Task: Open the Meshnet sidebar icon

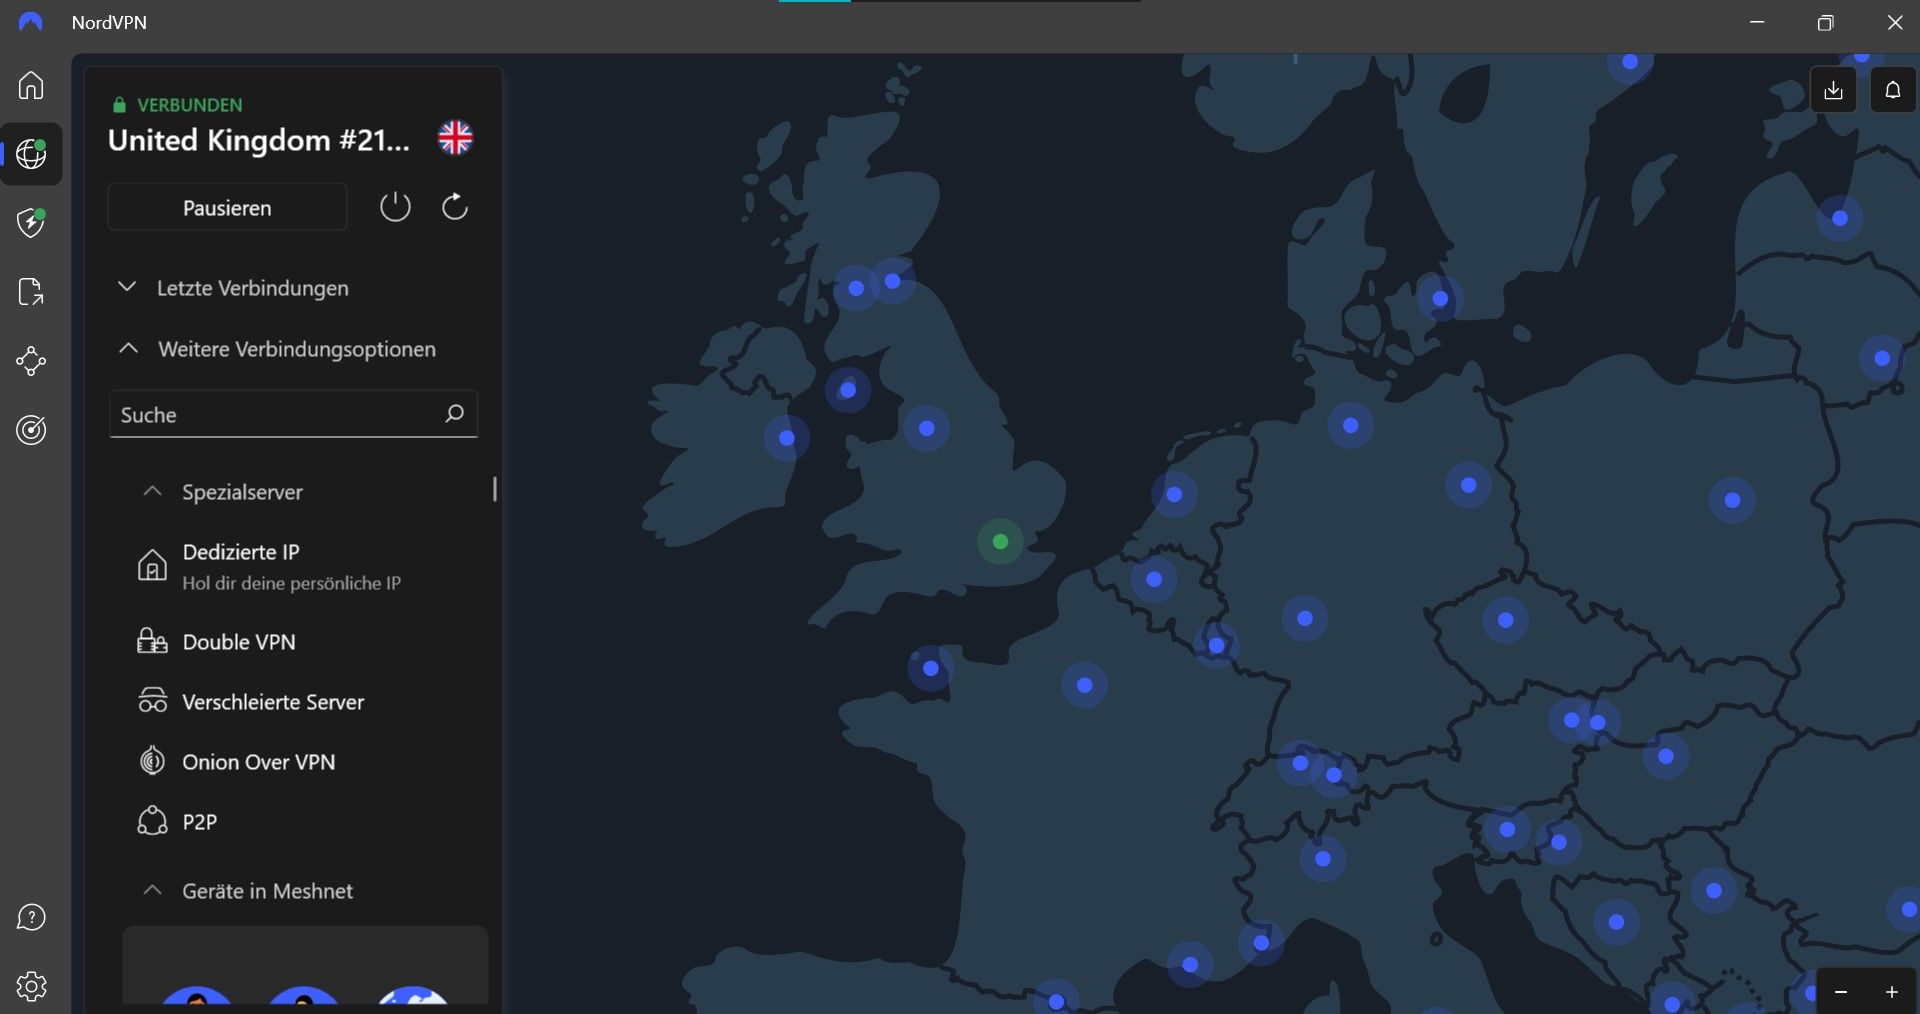Action: coord(31,361)
